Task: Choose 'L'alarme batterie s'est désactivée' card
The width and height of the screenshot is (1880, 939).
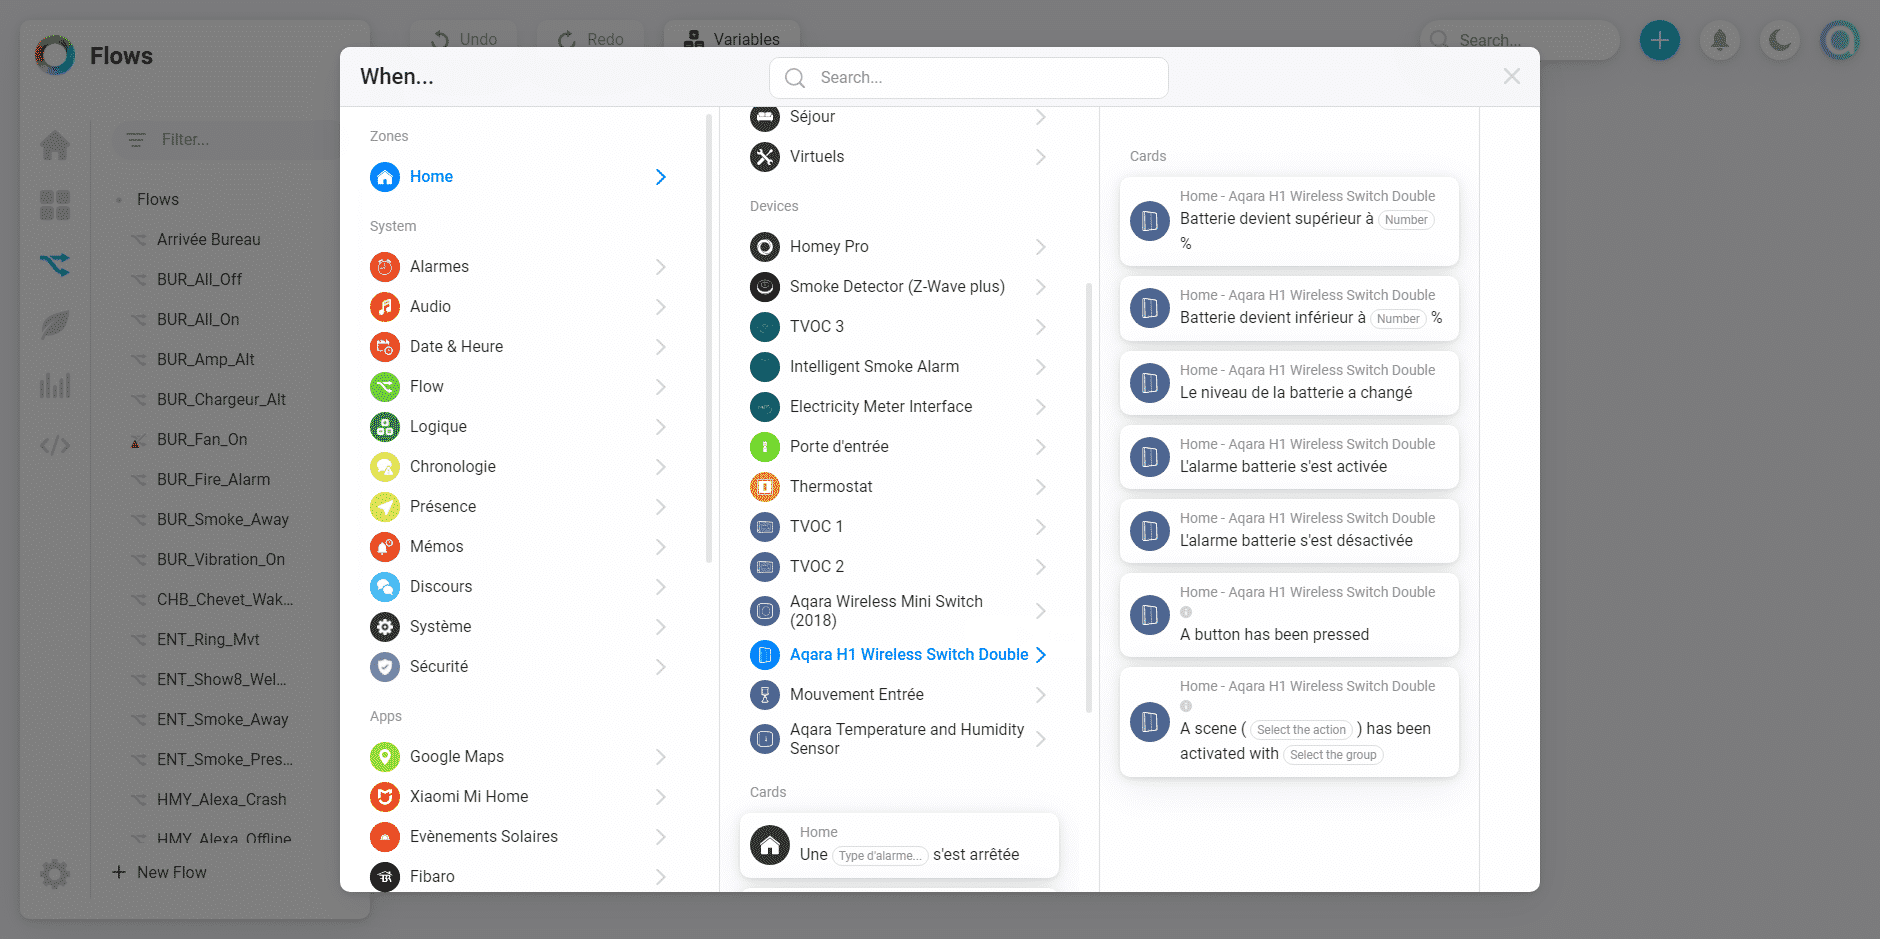Action: pos(1289,530)
